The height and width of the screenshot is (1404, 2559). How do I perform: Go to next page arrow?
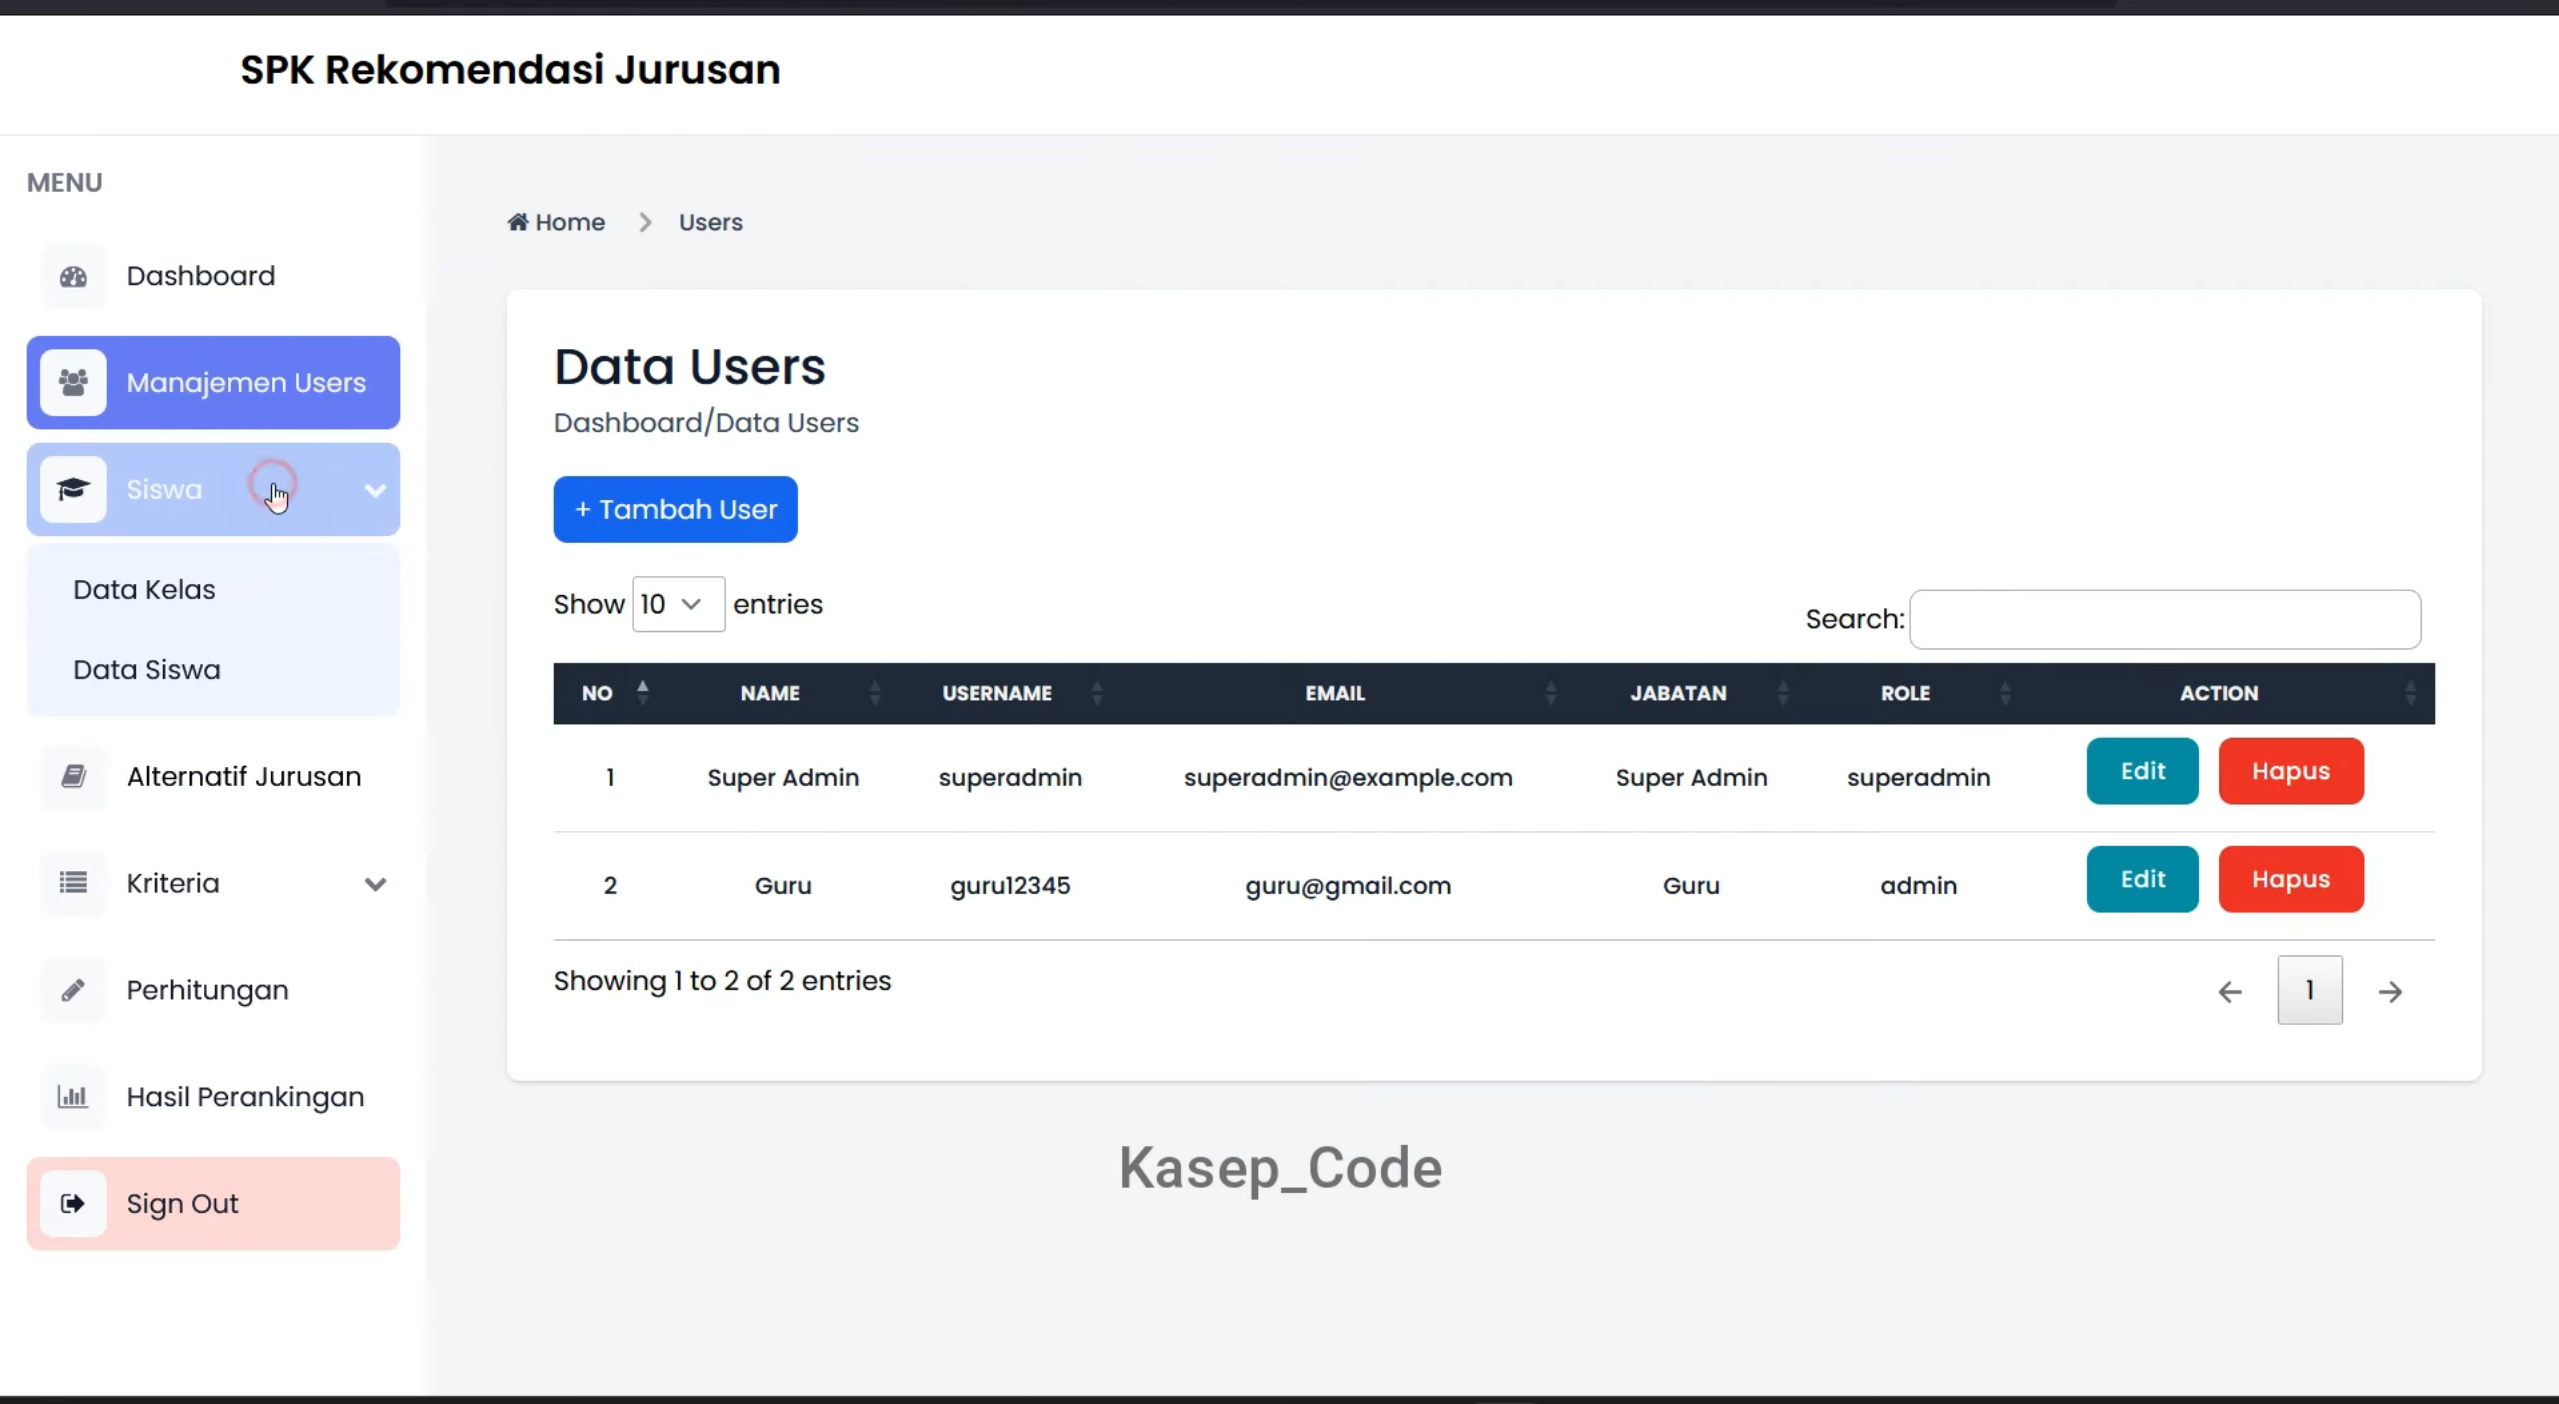(x=2390, y=992)
